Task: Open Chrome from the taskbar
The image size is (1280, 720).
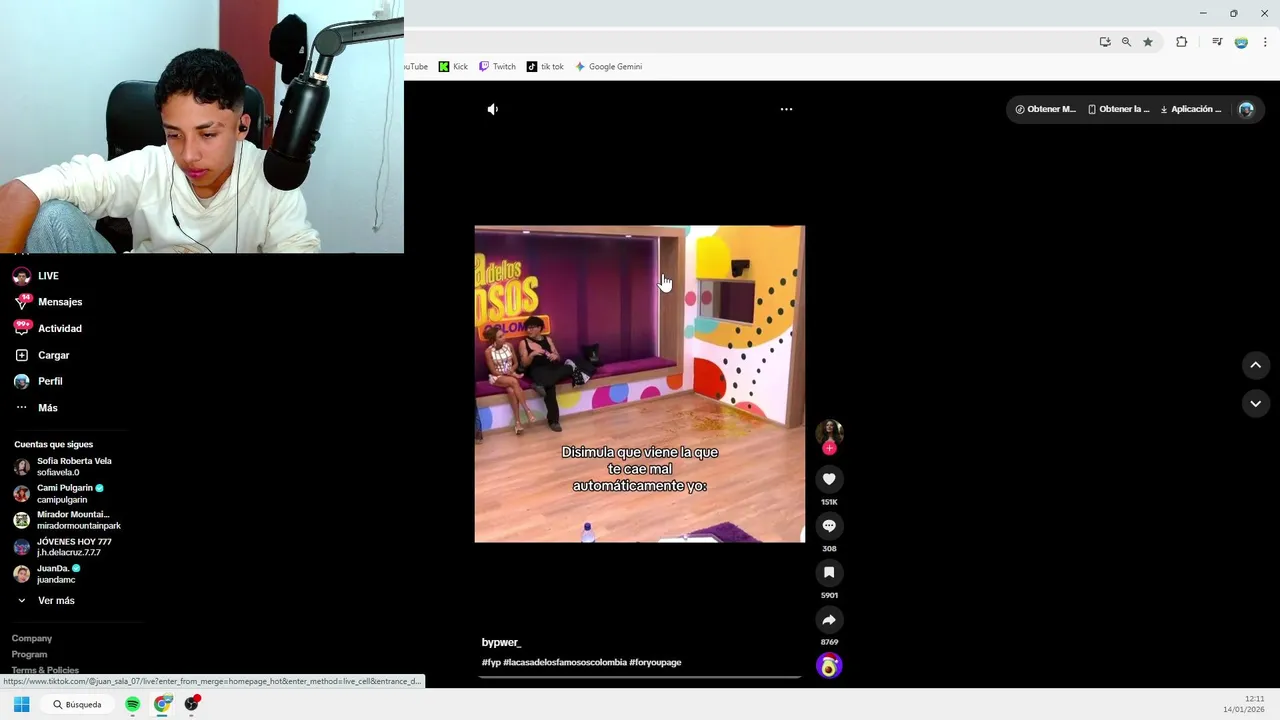Action: (x=162, y=704)
